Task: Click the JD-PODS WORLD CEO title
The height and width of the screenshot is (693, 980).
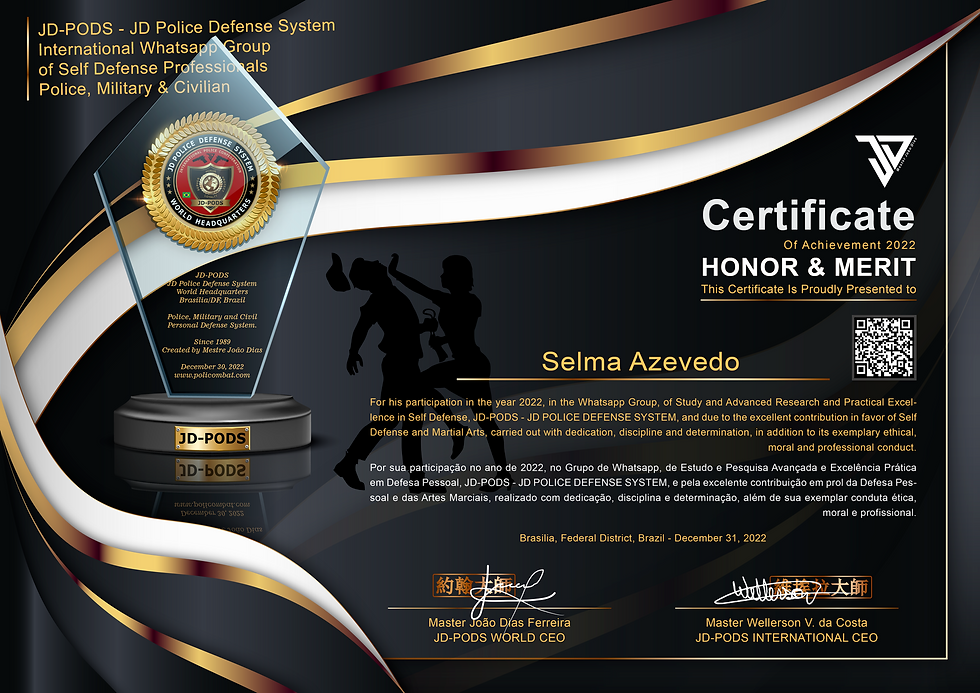Action: click(499, 638)
